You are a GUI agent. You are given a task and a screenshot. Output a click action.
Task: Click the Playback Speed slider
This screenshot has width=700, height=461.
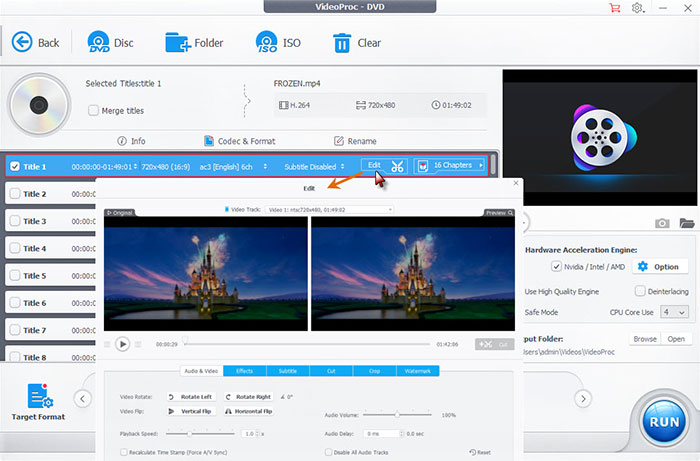(200, 434)
